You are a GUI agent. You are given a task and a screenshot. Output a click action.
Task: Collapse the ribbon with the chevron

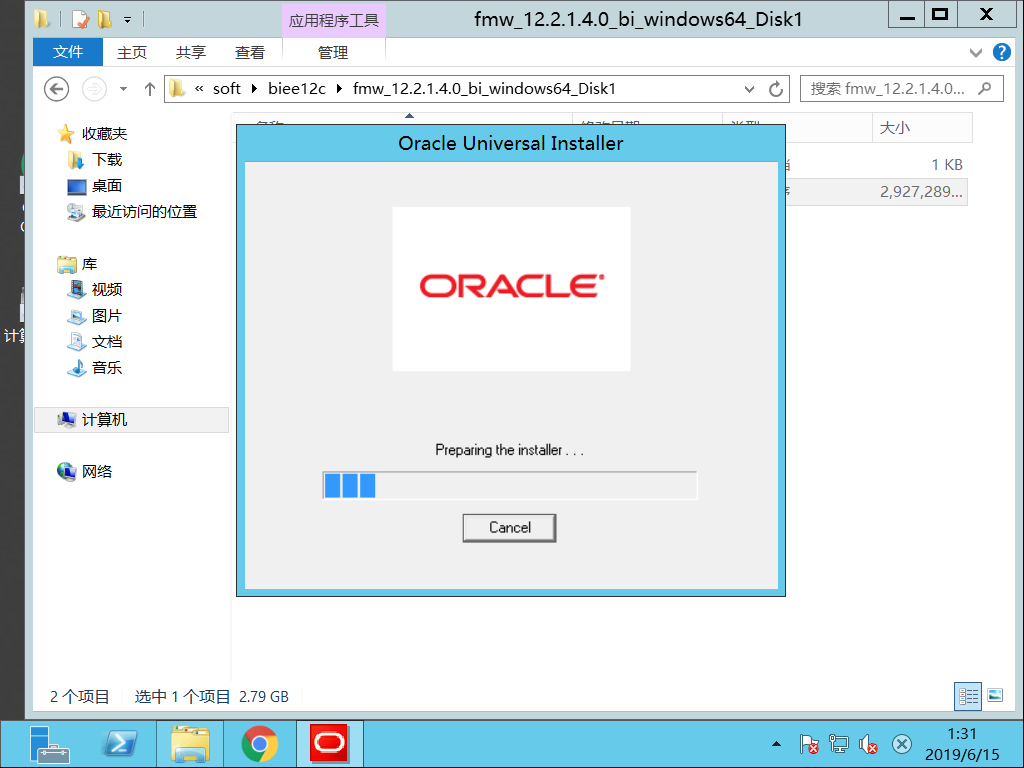tap(977, 52)
